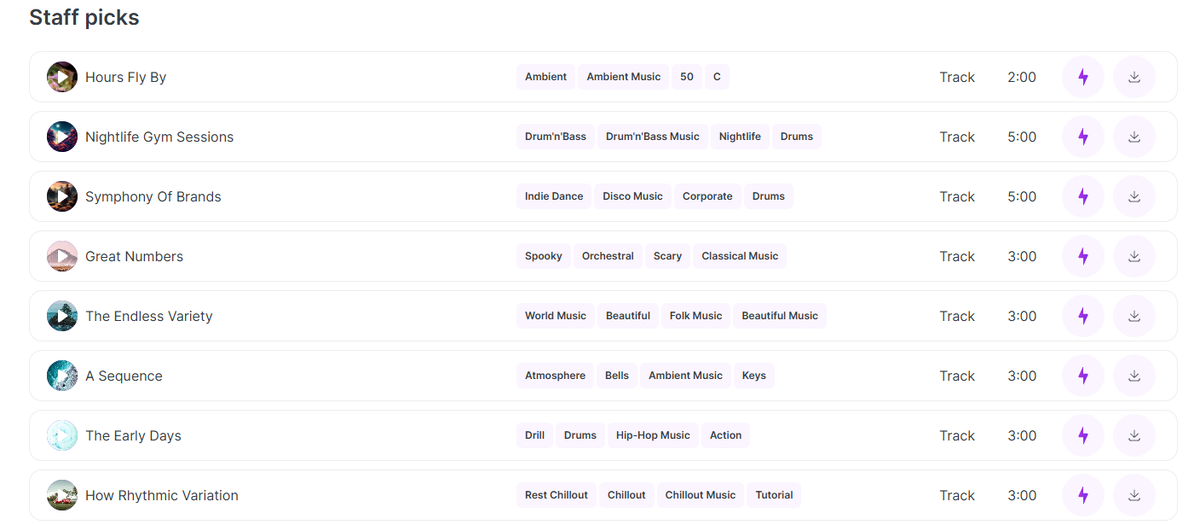The width and height of the screenshot is (1200, 525).
Task: Play the A Sequence track
Action: (x=62, y=376)
